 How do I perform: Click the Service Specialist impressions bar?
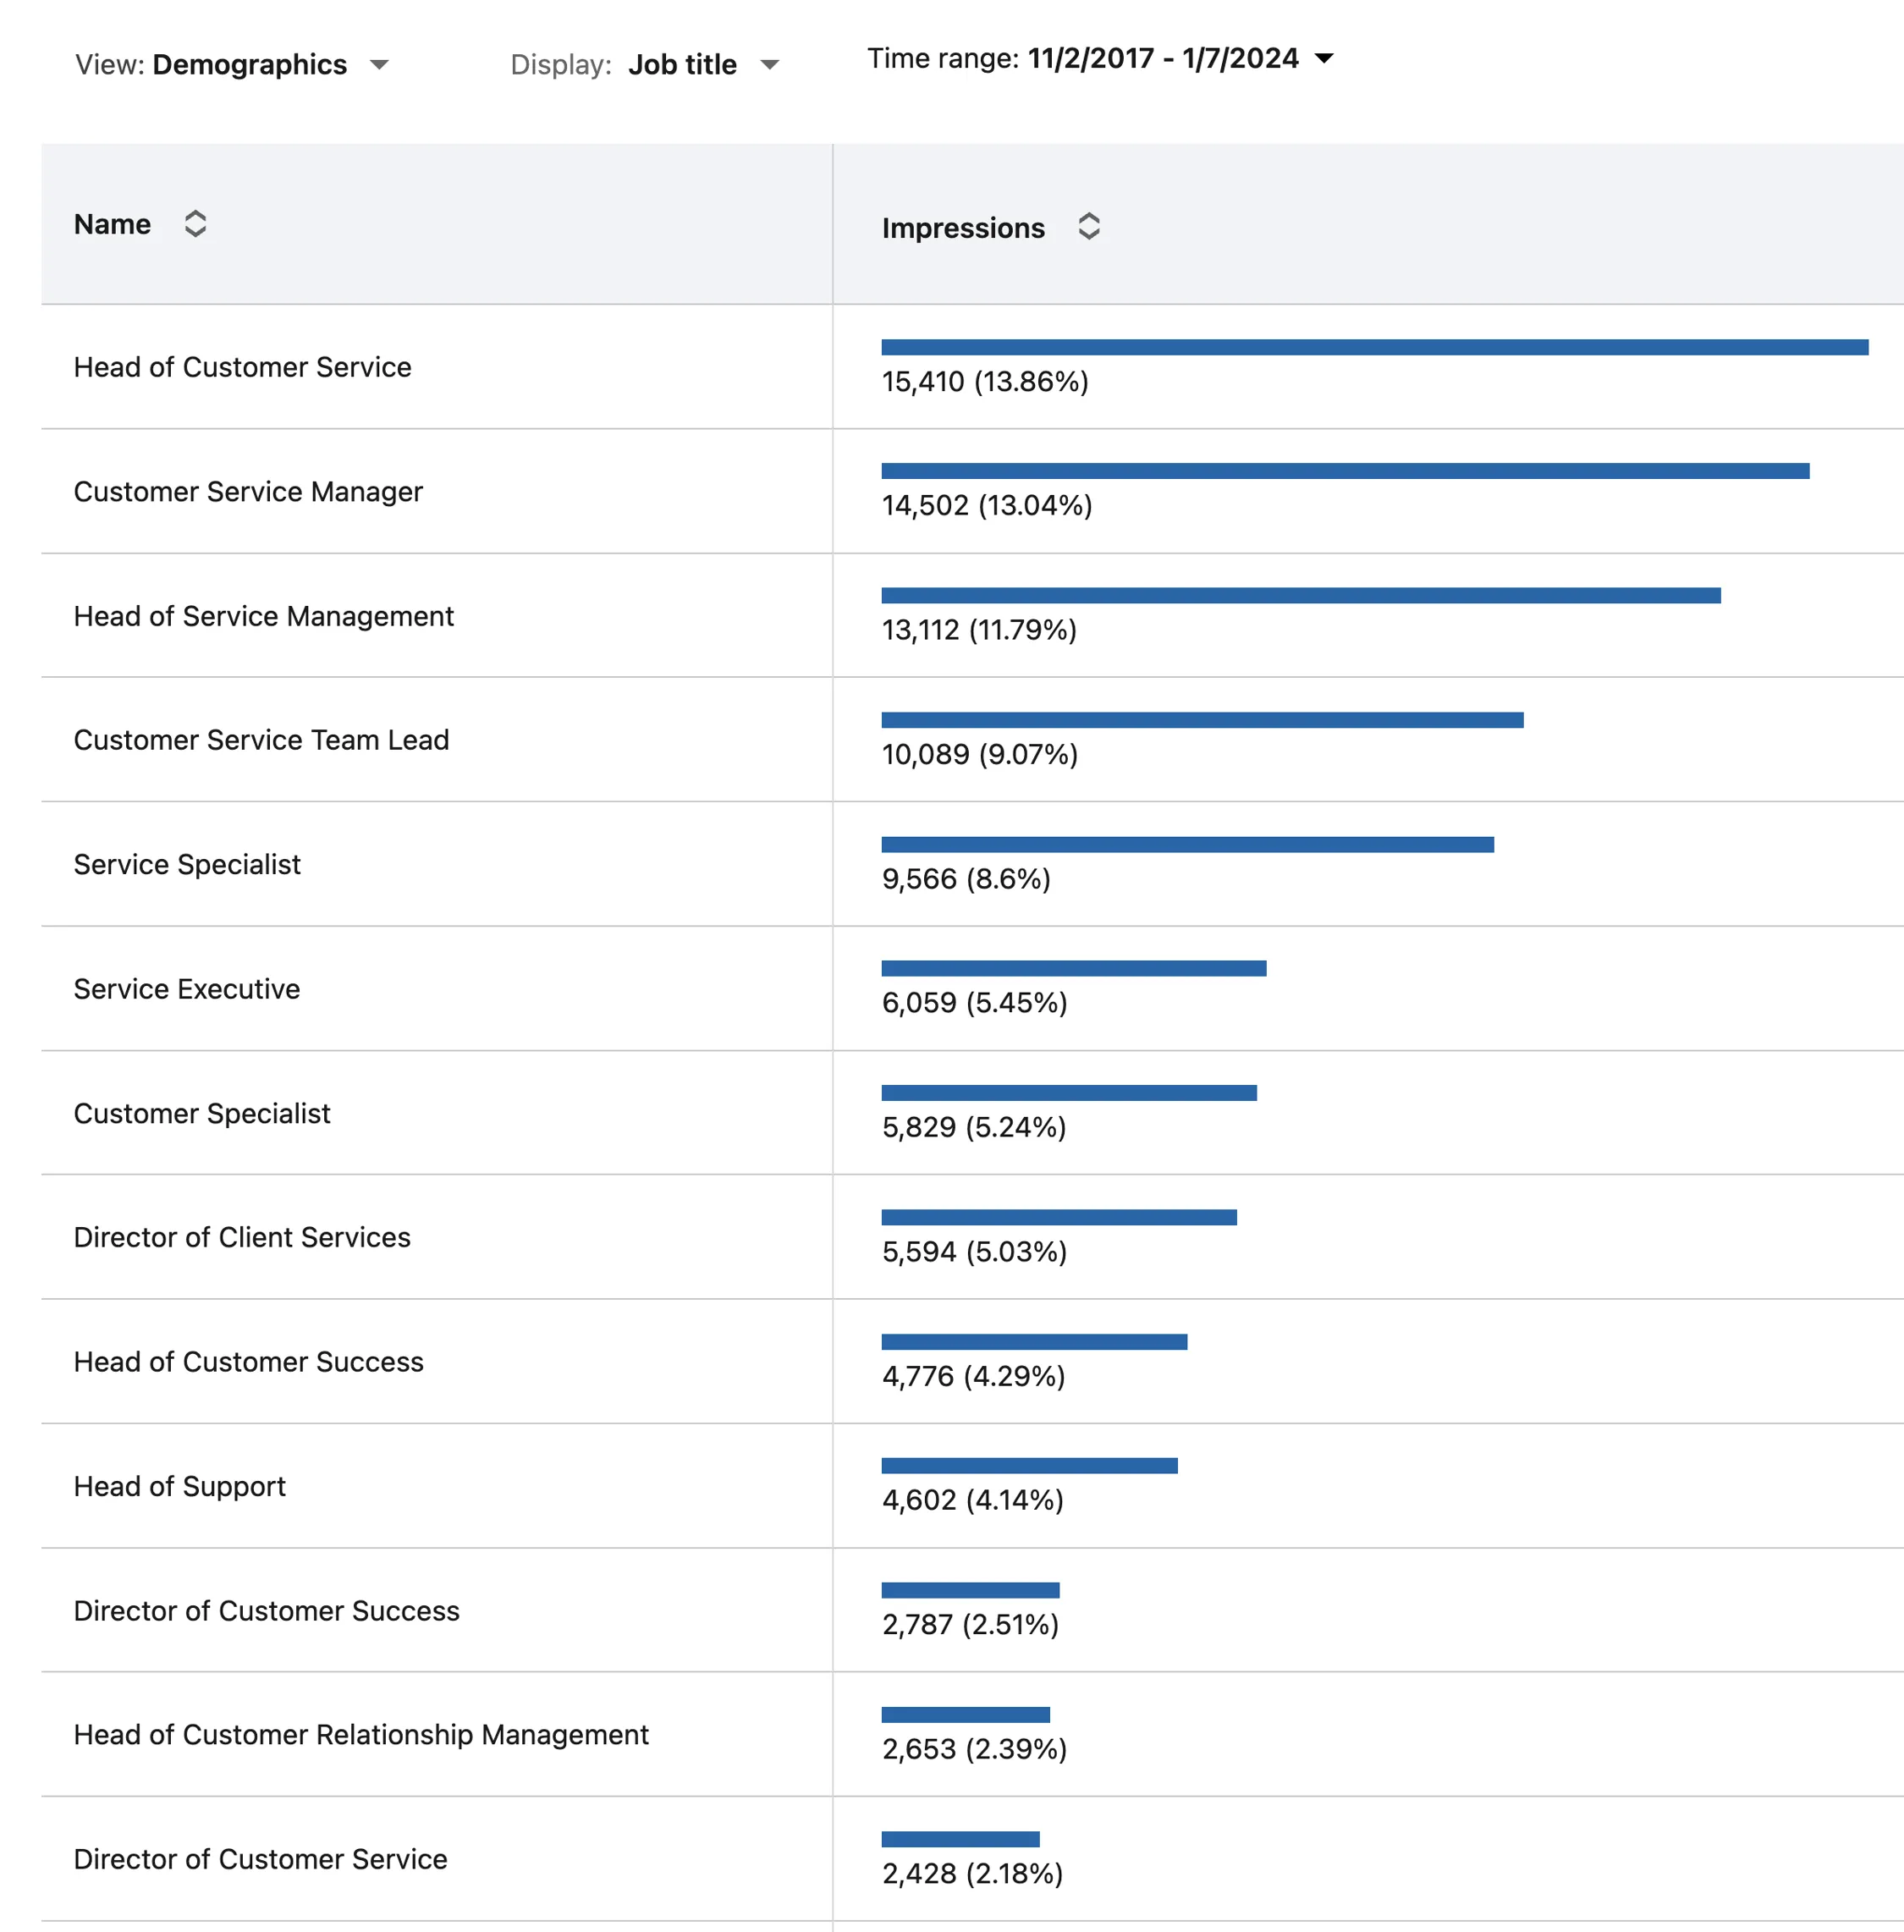pyautogui.click(x=1187, y=845)
